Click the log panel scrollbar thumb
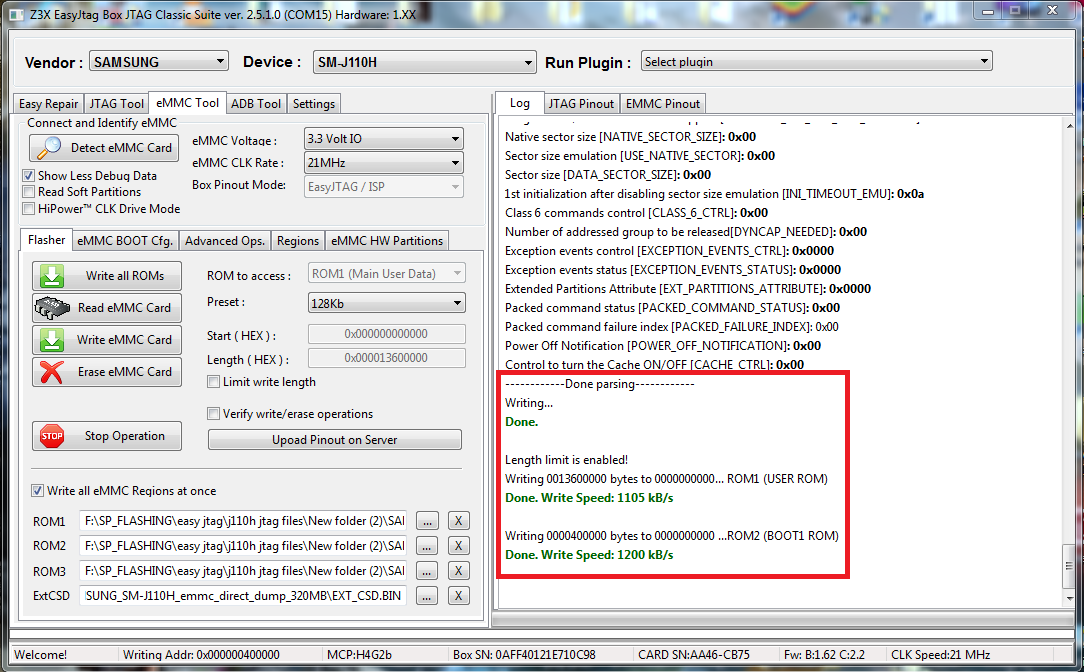The image size is (1084, 672). coord(1069,566)
